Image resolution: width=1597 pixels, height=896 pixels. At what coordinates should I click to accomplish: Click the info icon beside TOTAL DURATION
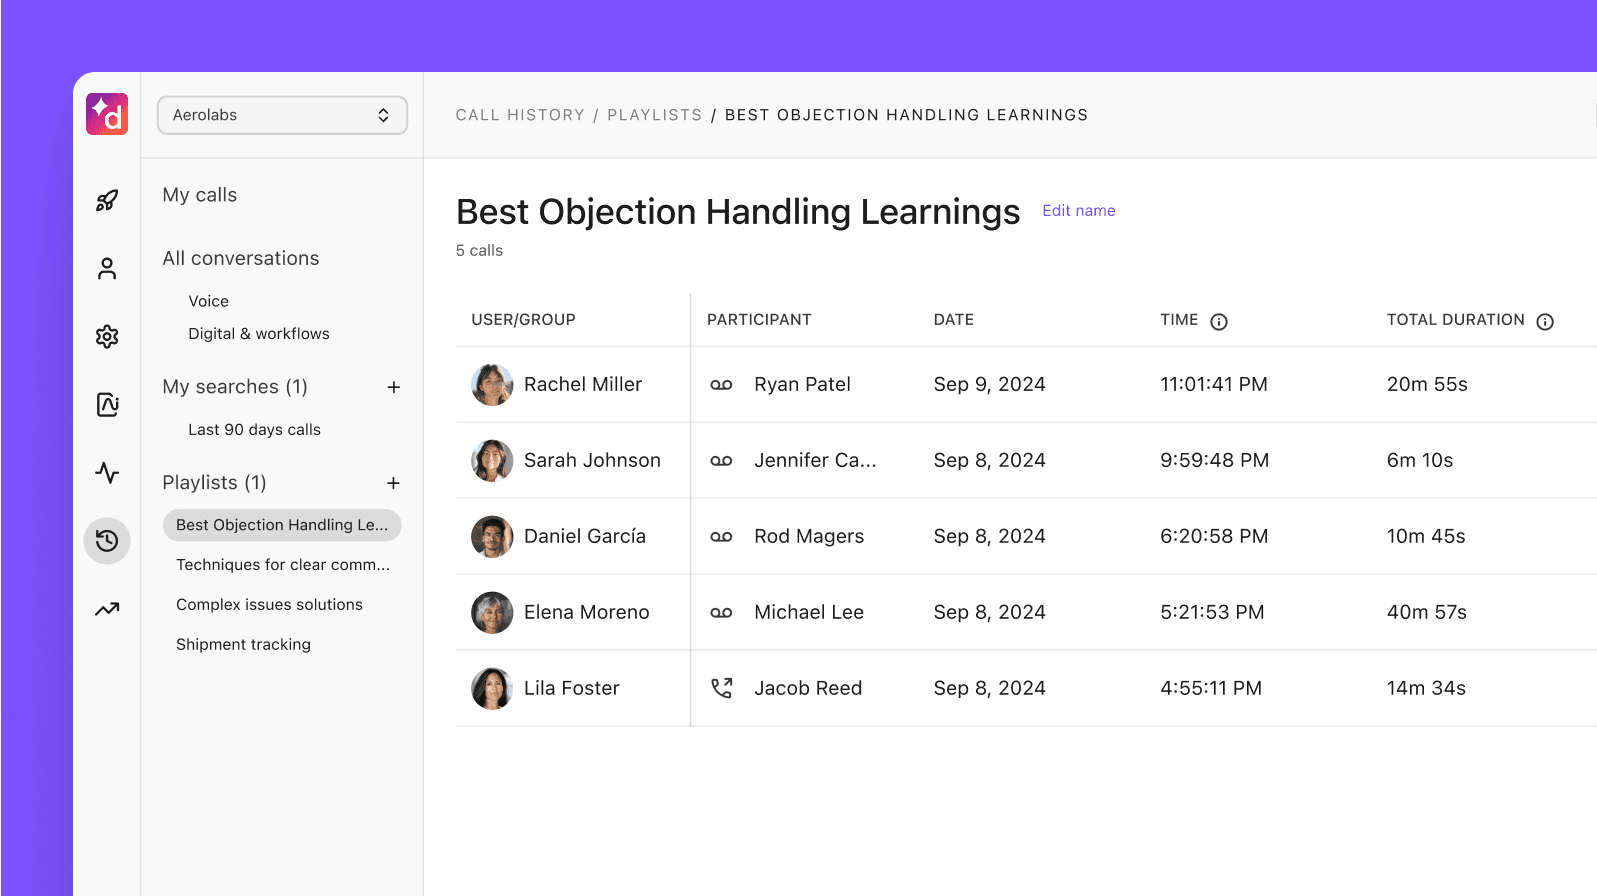[x=1544, y=321]
